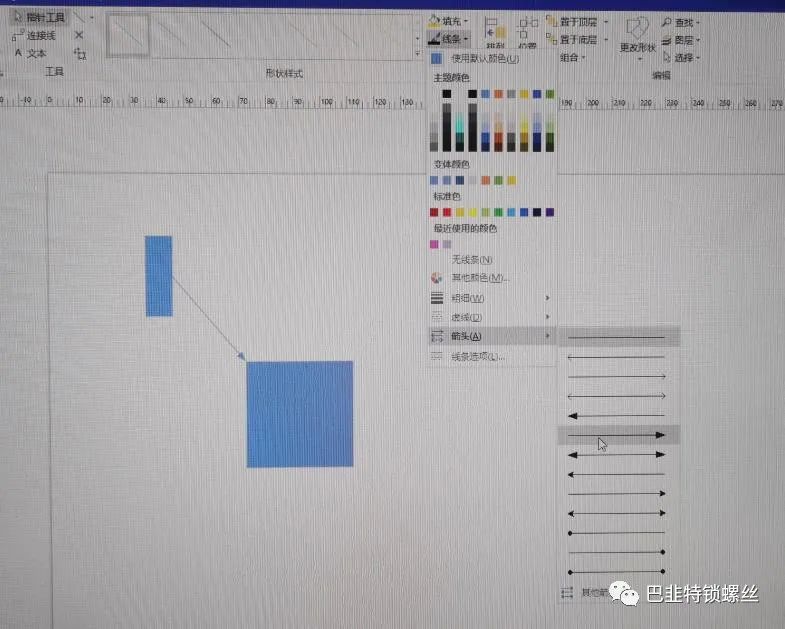Pick the magenta recently used color swatch
The height and width of the screenshot is (629, 785).
(434, 244)
